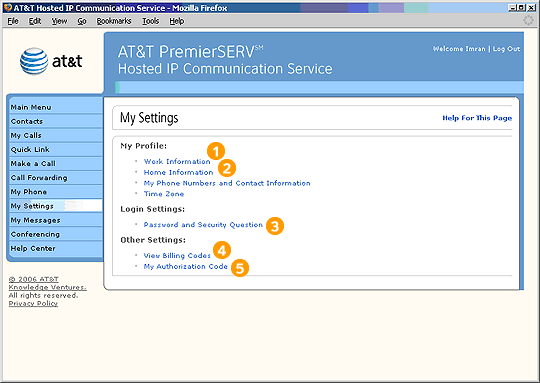
Task: Close the Firefox window
Action: pos(531,8)
